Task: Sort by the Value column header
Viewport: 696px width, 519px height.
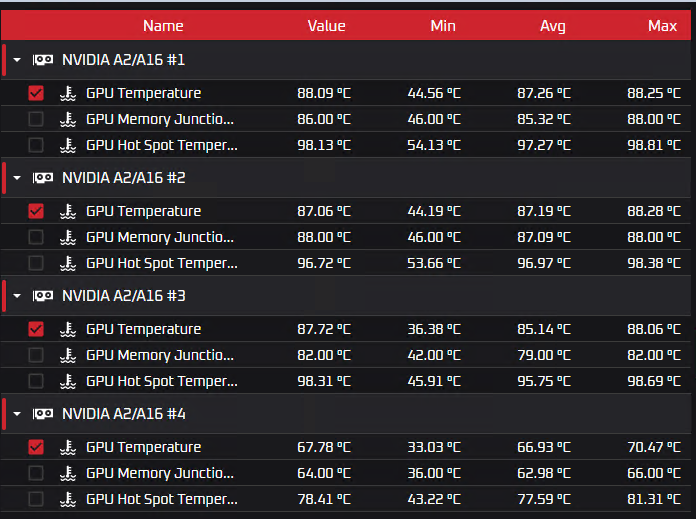Action: 327,26
